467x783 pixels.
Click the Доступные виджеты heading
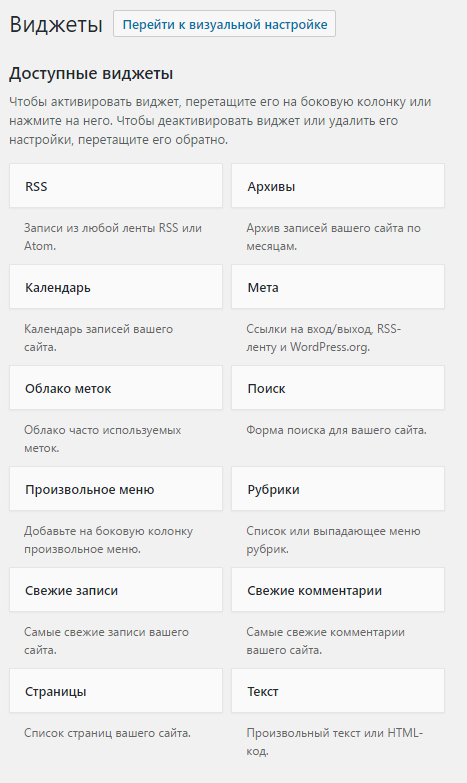pos(91,73)
